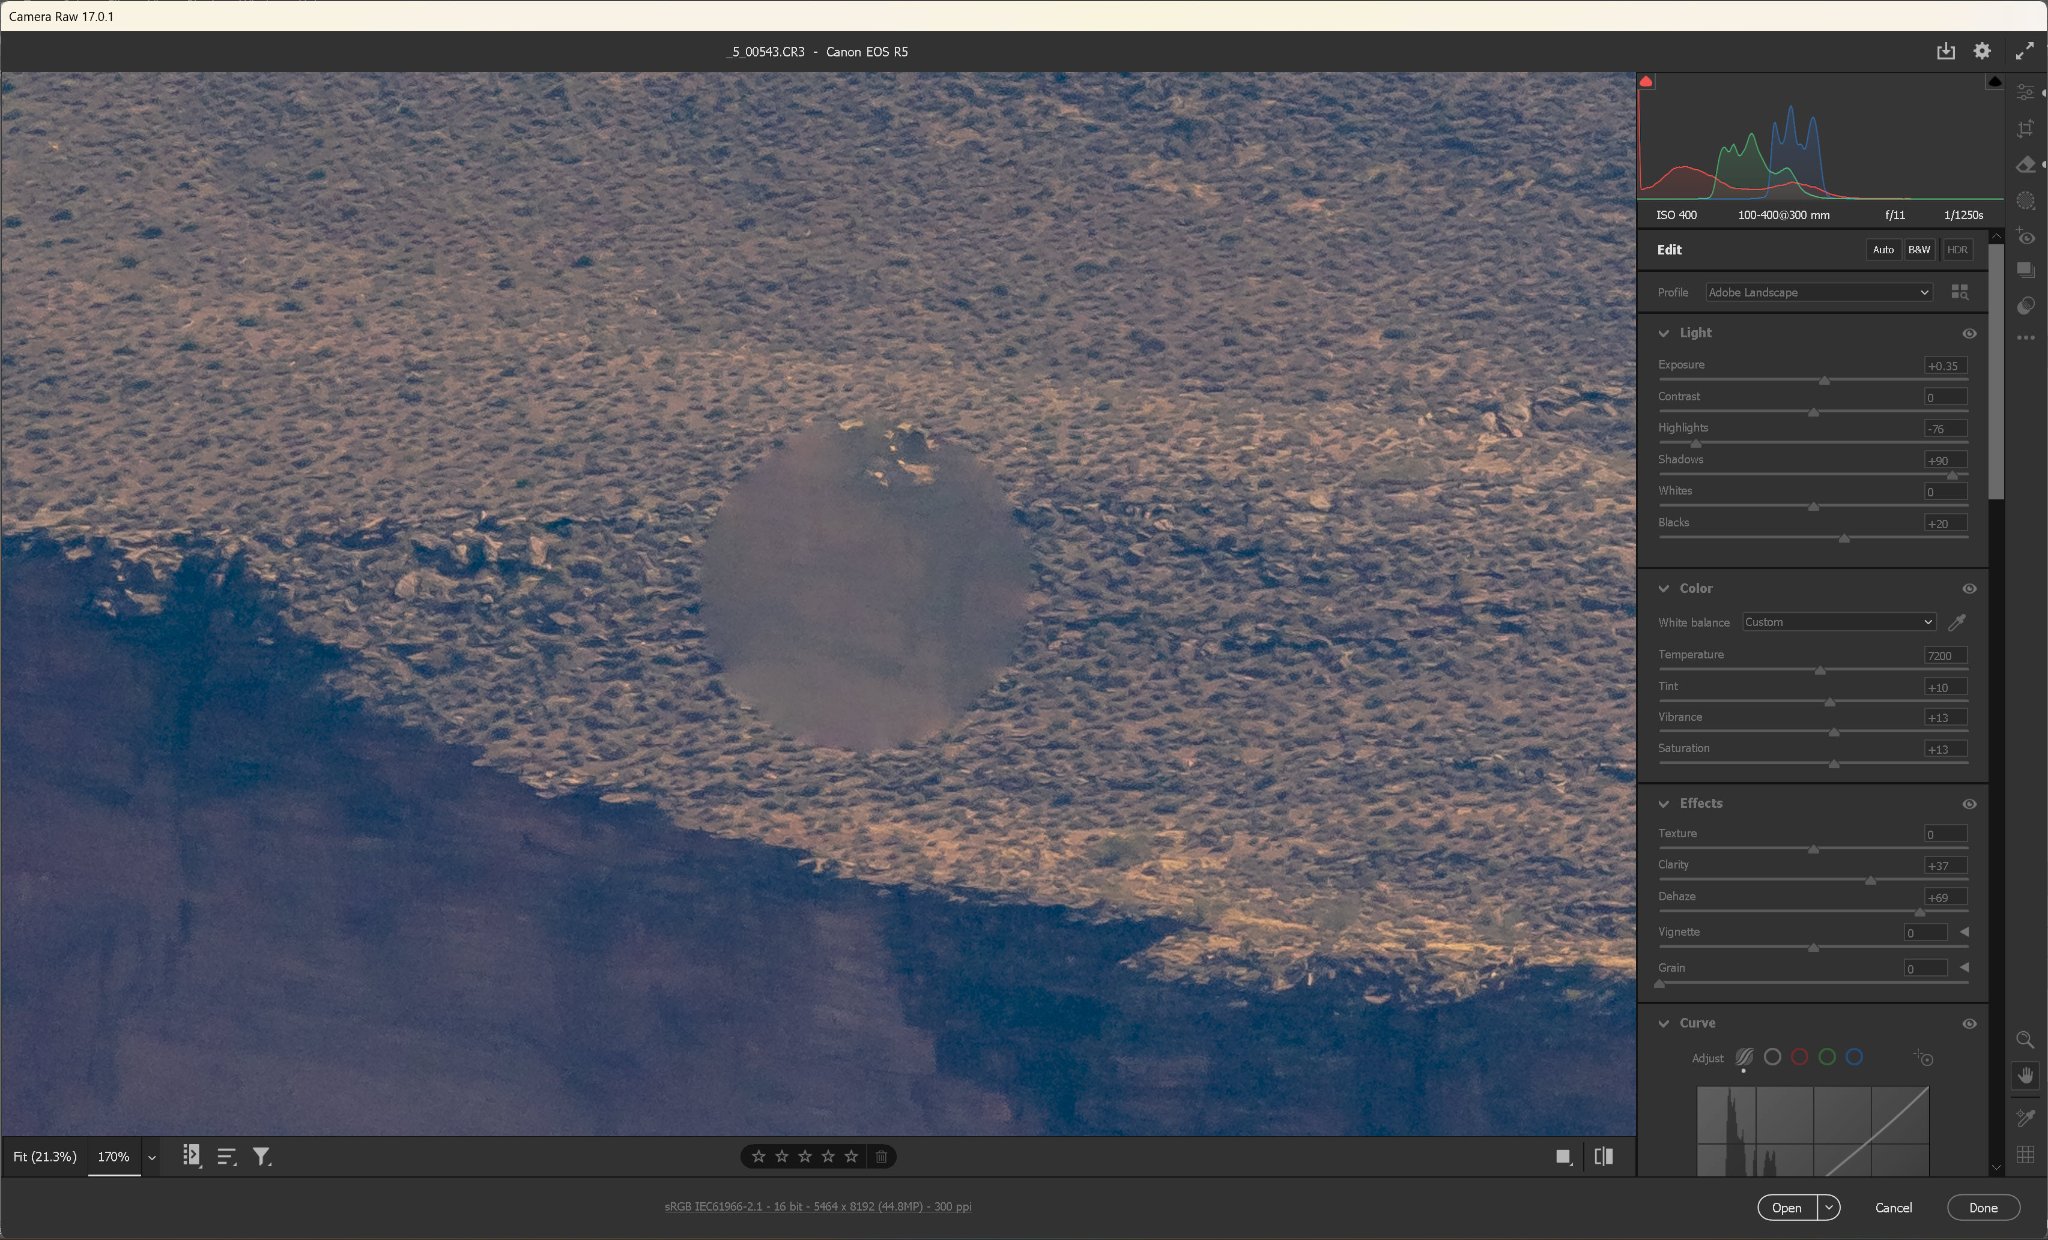Toggle Color panel visibility eye
Viewport: 2048px width, 1240px height.
[1969, 589]
